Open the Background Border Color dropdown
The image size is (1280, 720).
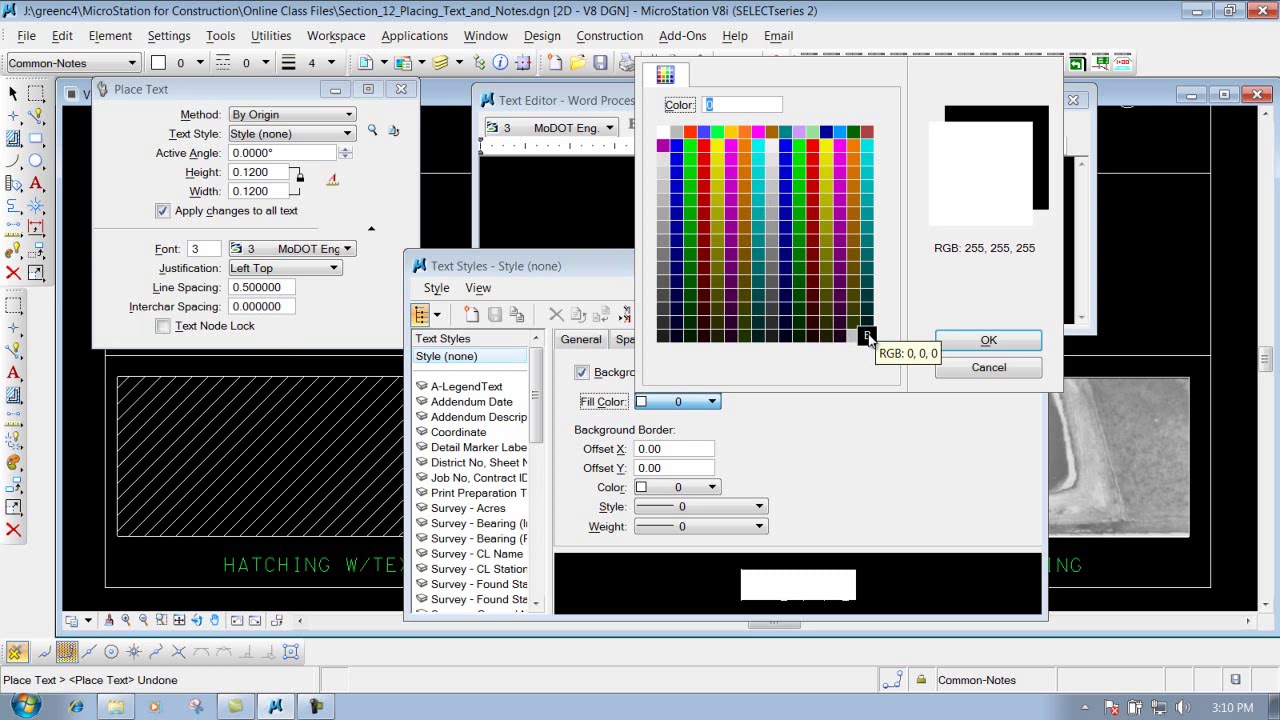pyautogui.click(x=677, y=487)
